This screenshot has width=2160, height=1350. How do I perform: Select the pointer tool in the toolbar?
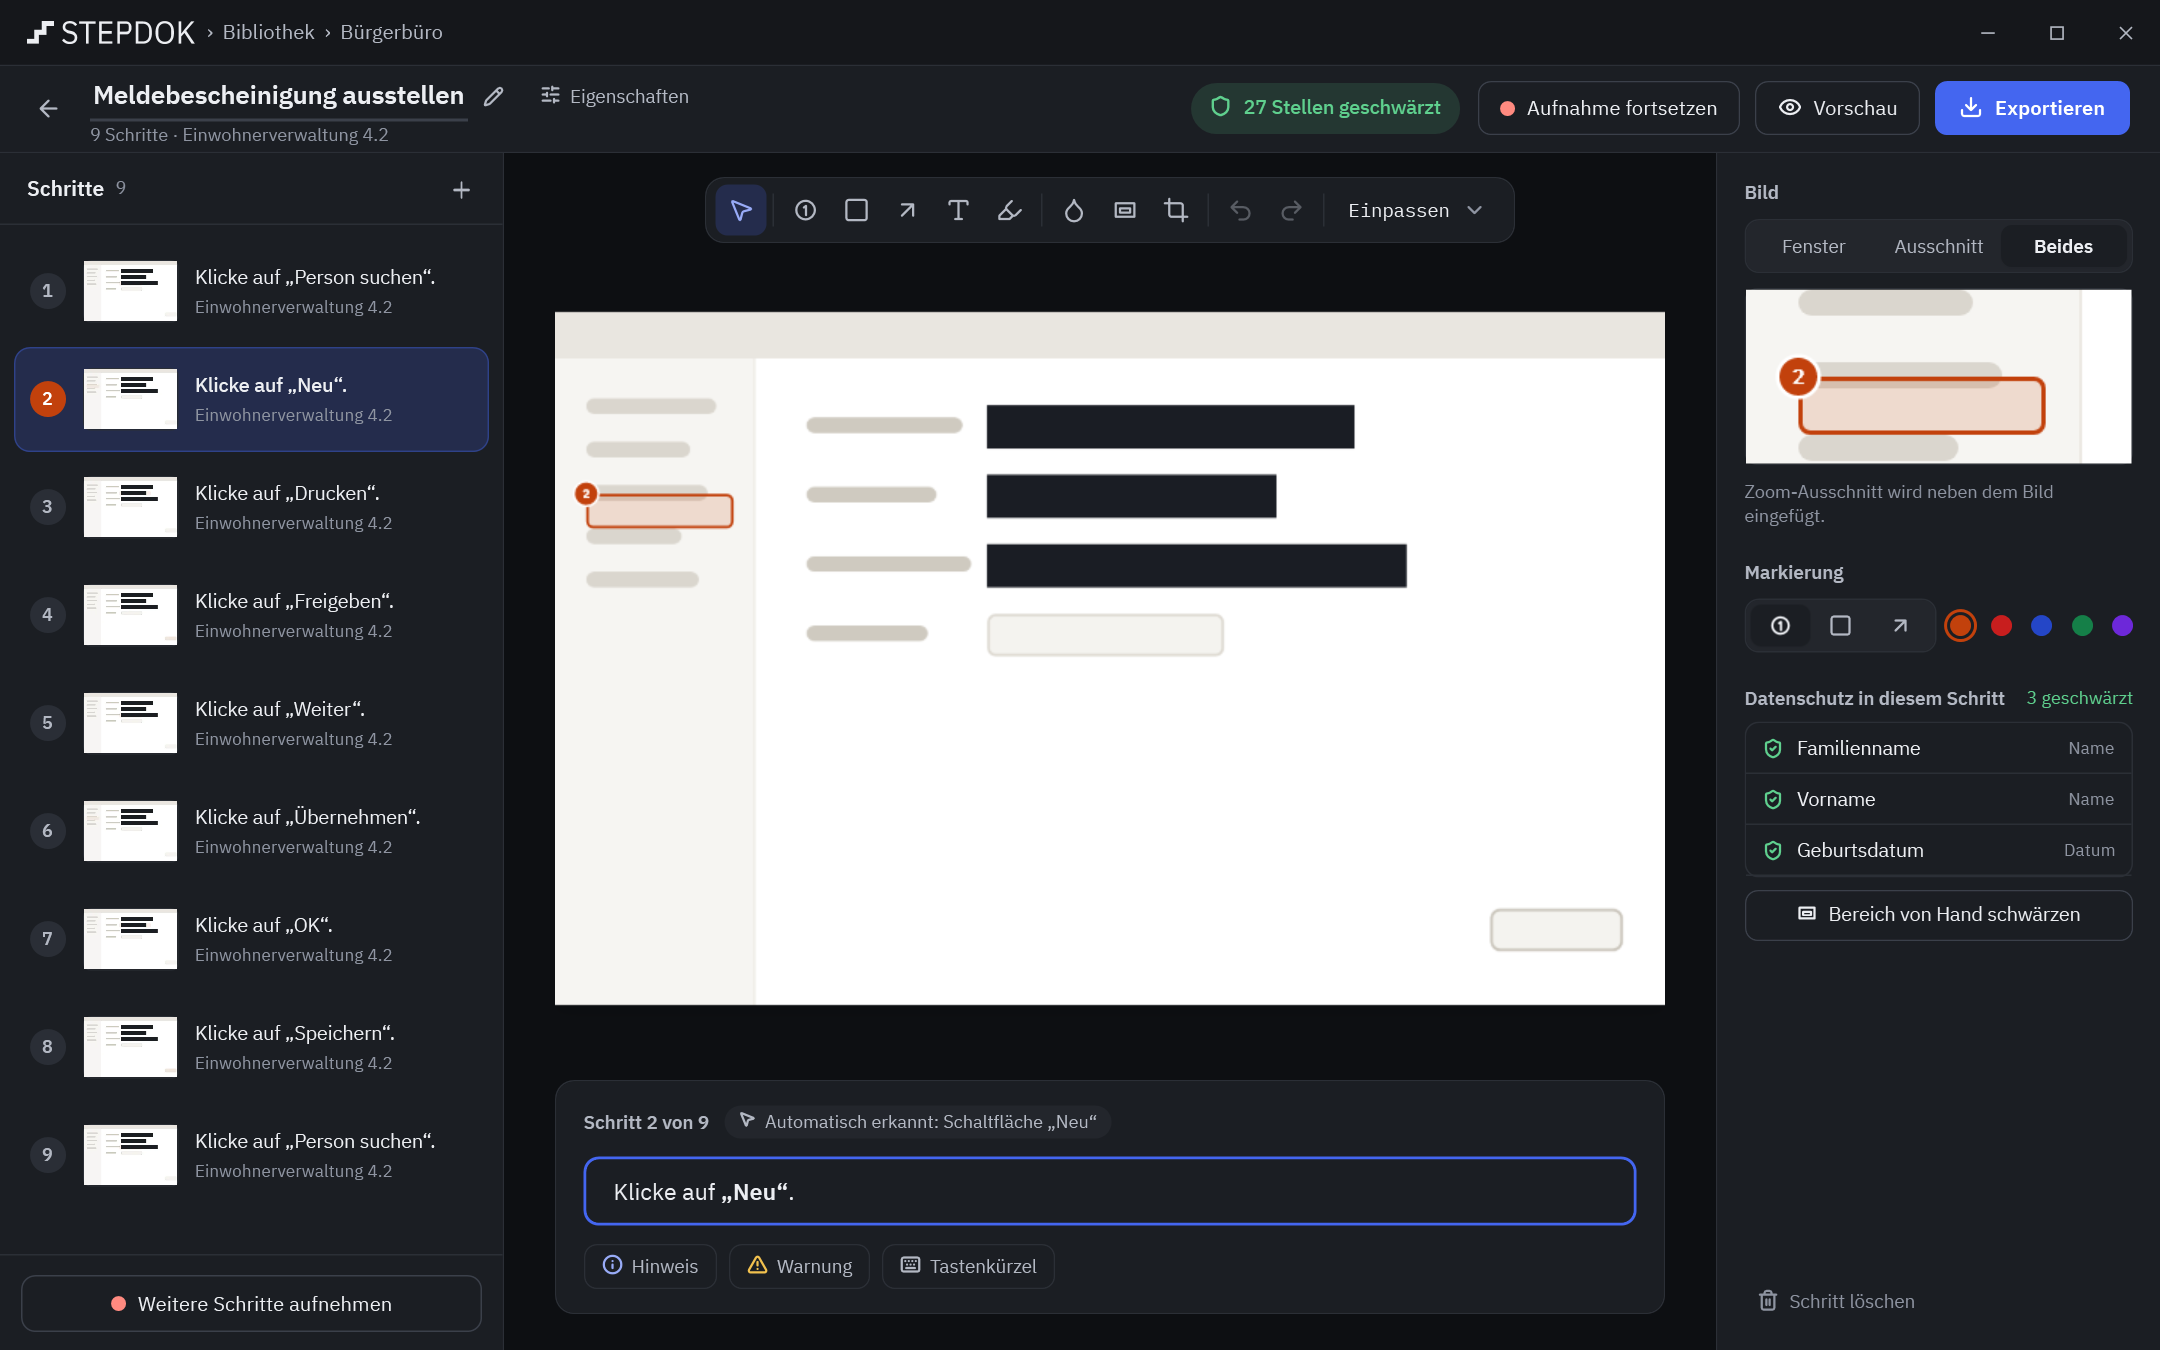point(741,210)
